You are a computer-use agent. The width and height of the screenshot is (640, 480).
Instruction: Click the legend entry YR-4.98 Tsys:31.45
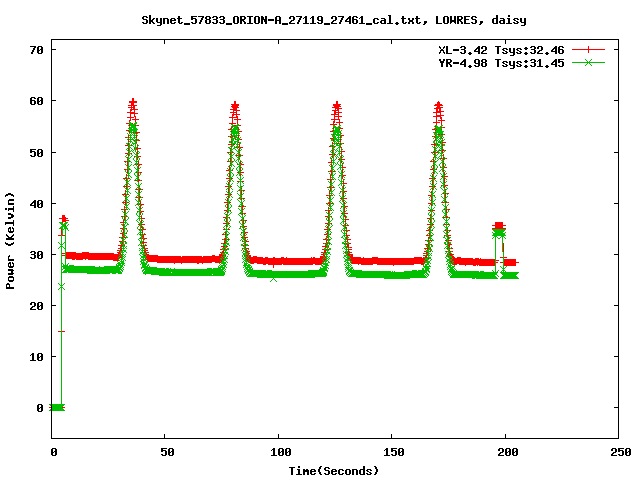pyautogui.click(x=501, y=63)
